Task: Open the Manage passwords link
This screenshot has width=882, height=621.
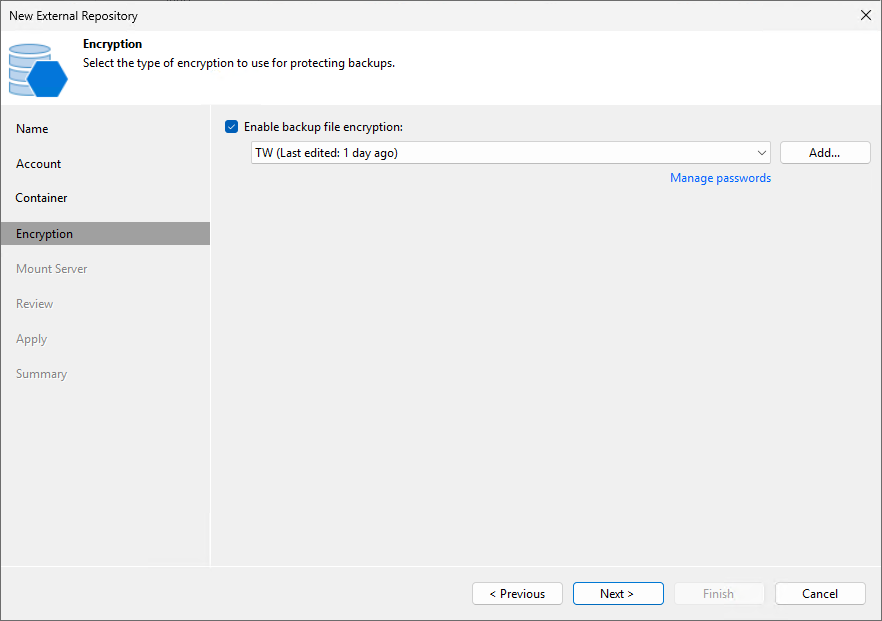Action: click(x=720, y=178)
